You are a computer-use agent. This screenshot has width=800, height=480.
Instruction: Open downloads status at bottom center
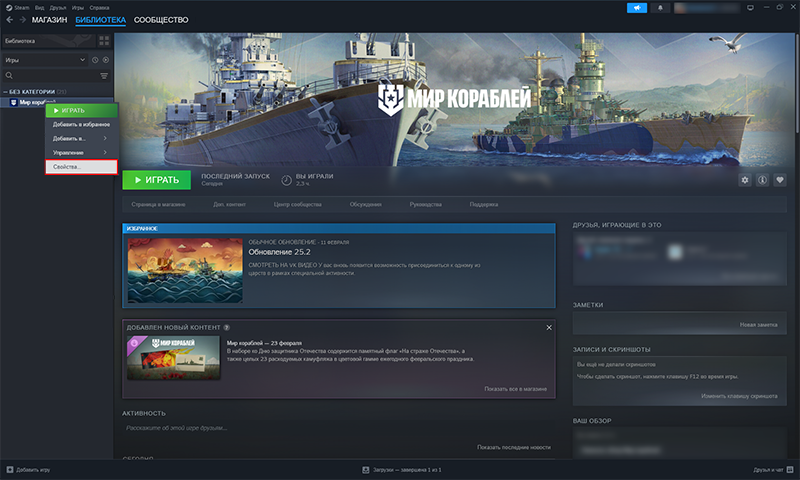pyautogui.click(x=402, y=470)
